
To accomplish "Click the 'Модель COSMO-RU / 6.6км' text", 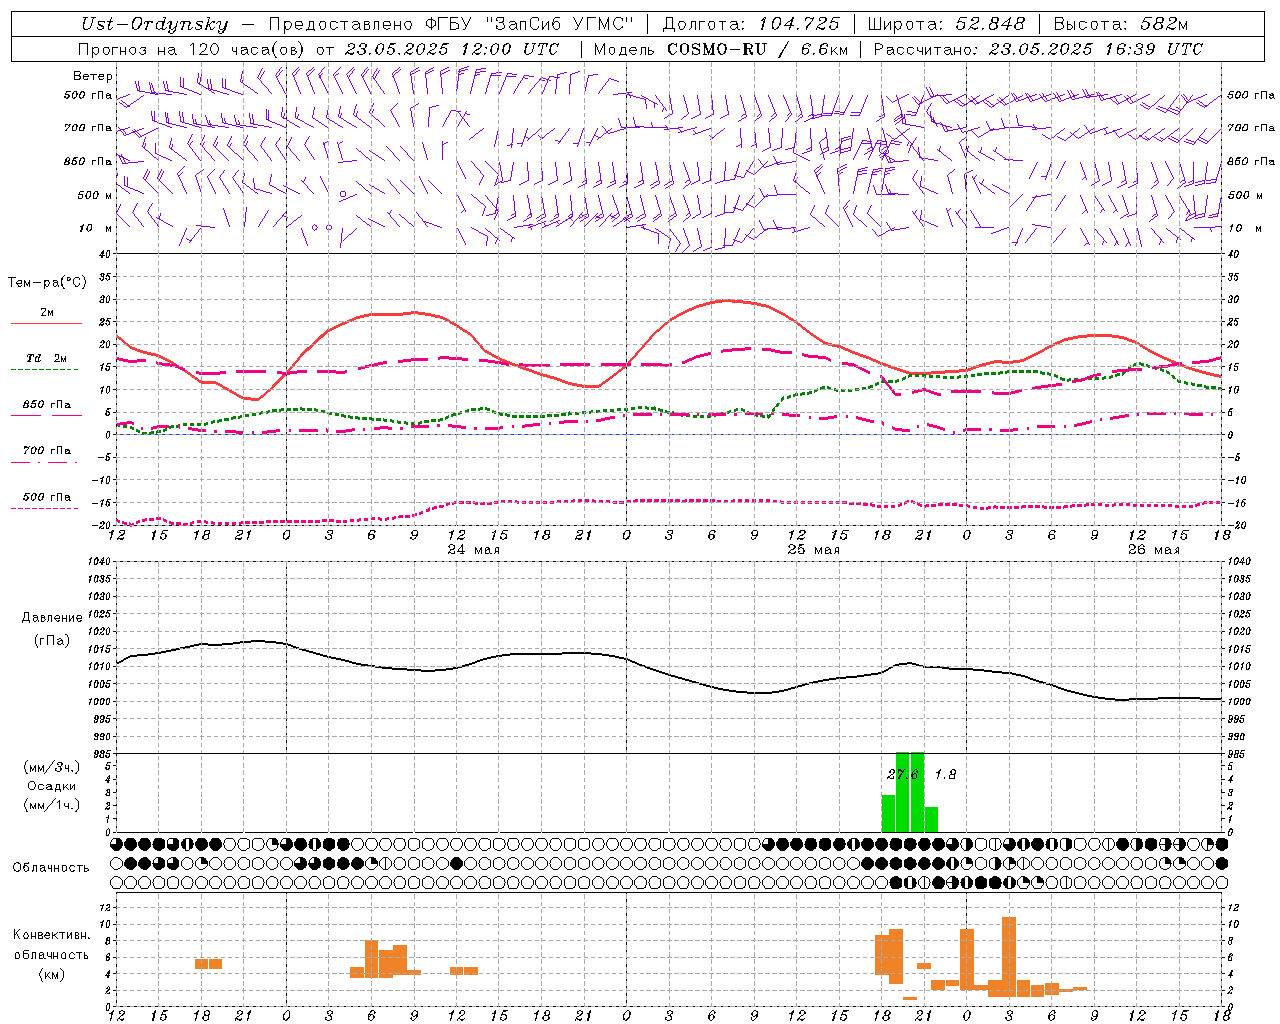I will pyautogui.click(x=721, y=49).
